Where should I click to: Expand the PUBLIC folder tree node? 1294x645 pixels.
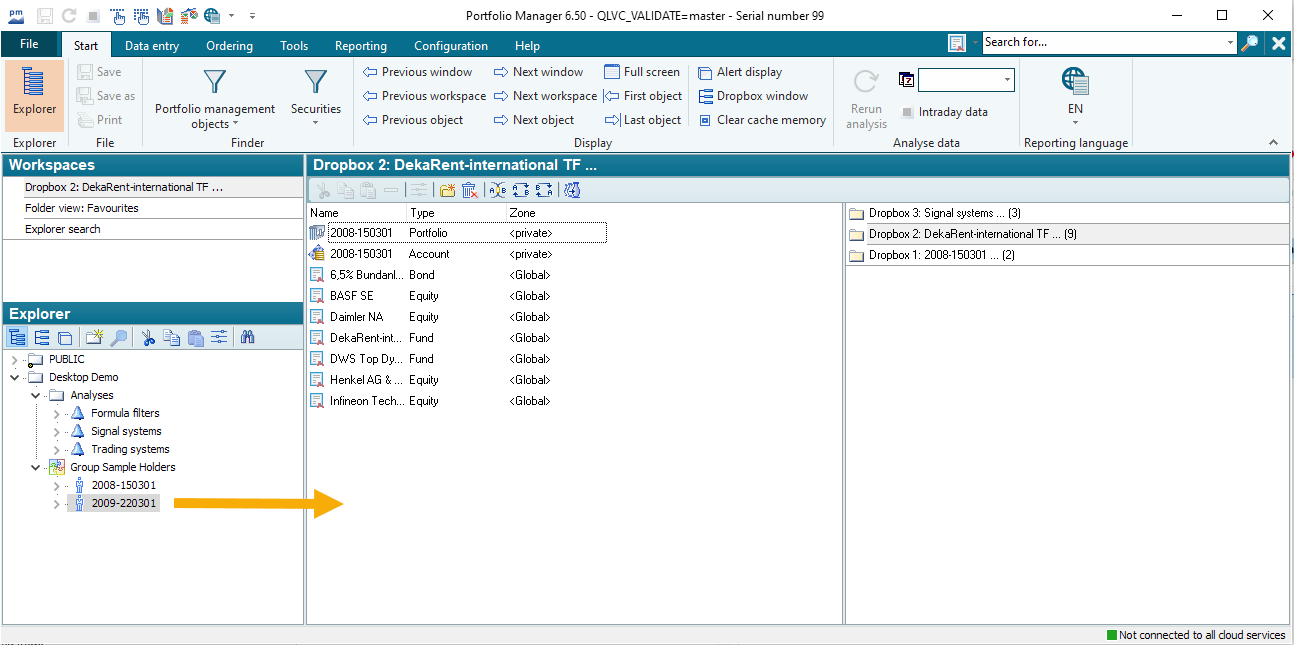click(x=14, y=359)
